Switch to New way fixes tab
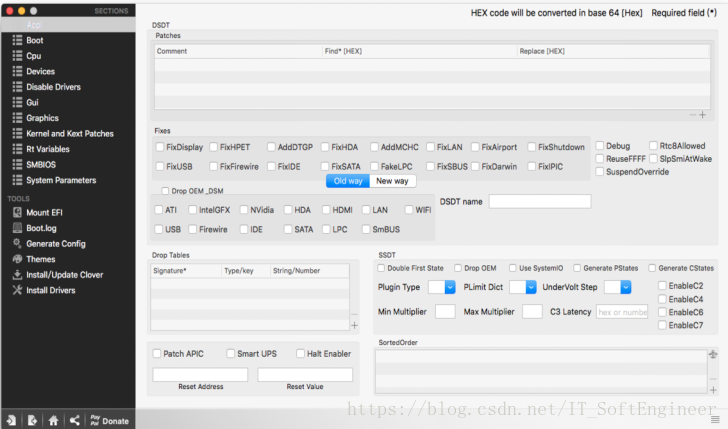728x429 pixels. tap(392, 181)
